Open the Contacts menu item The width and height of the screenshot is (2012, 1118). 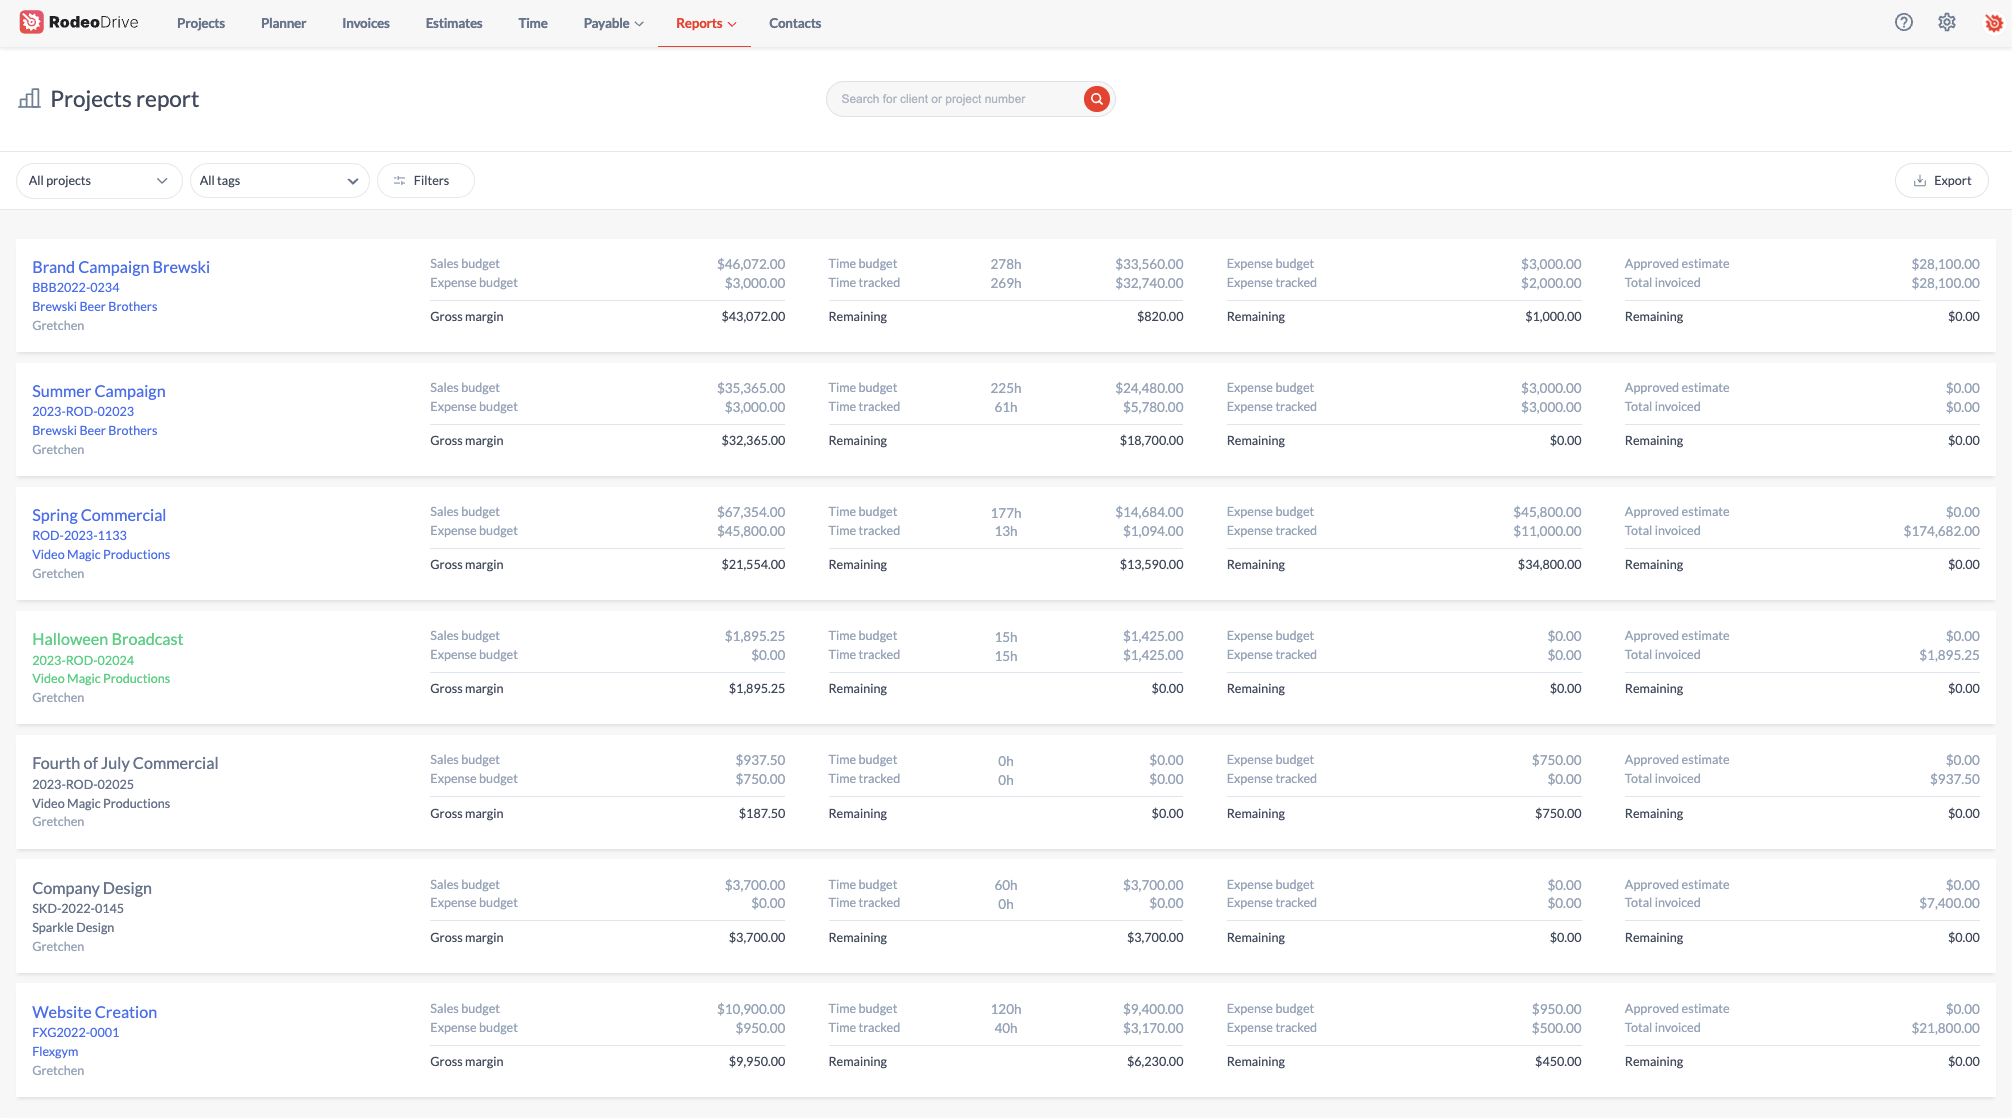click(794, 23)
